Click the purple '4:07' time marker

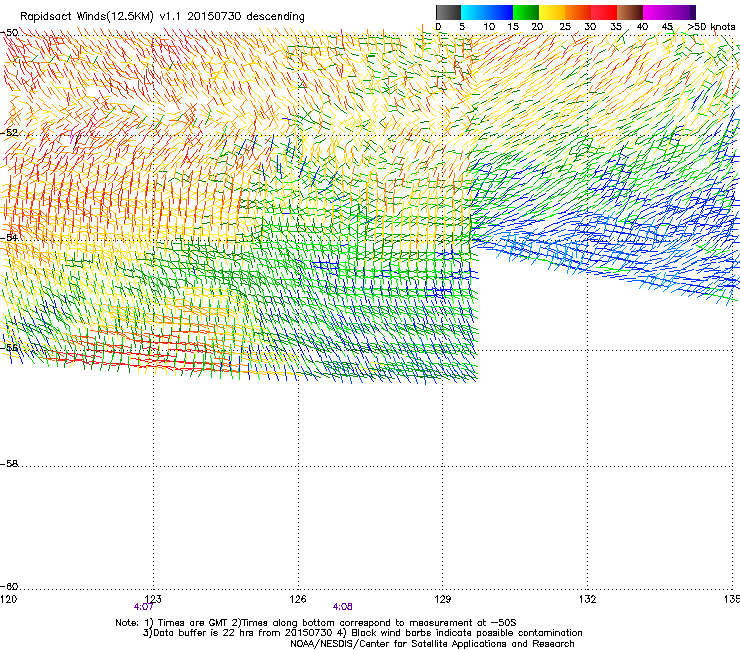143,607
